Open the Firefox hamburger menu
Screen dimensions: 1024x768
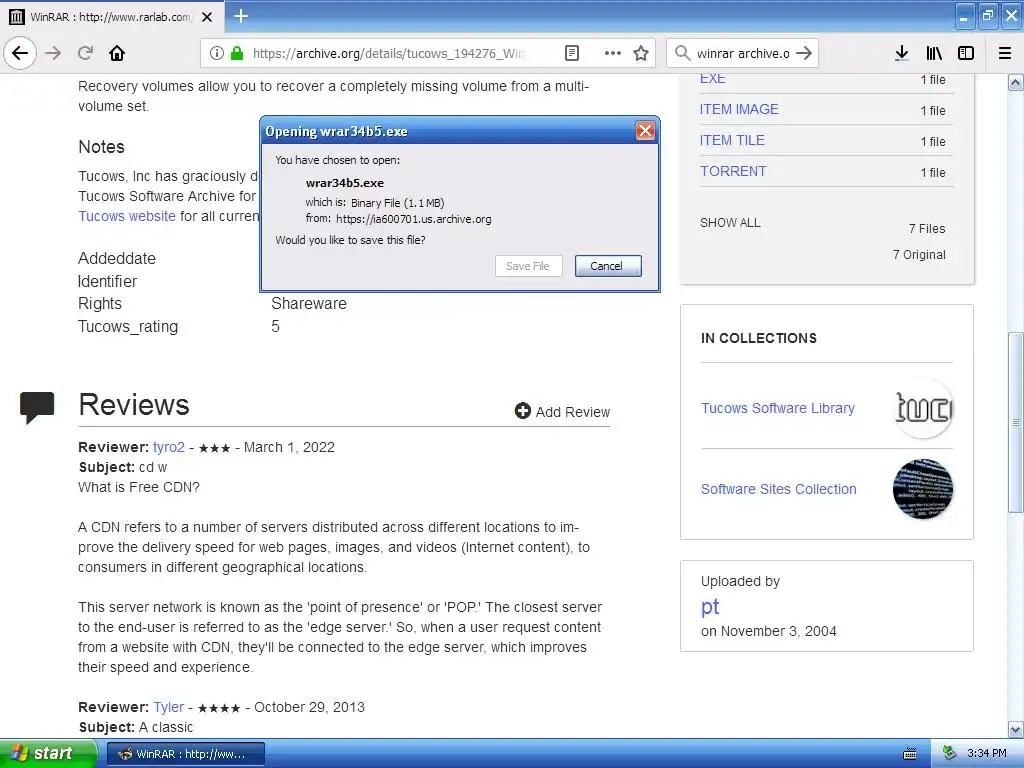click(1005, 53)
